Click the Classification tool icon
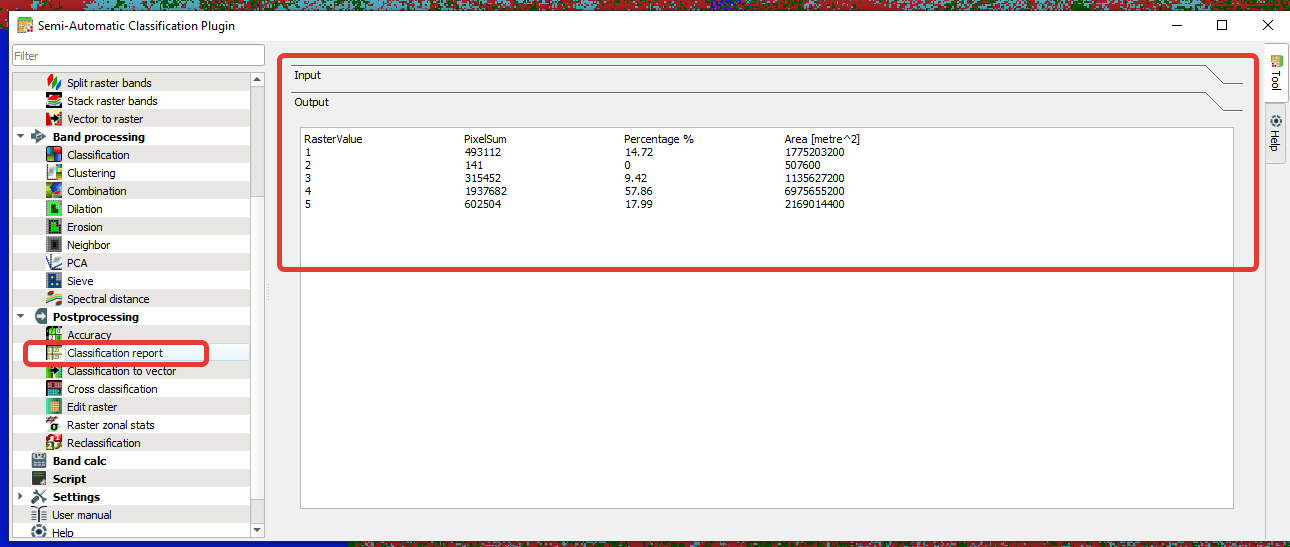The width and height of the screenshot is (1290, 547). [x=54, y=155]
